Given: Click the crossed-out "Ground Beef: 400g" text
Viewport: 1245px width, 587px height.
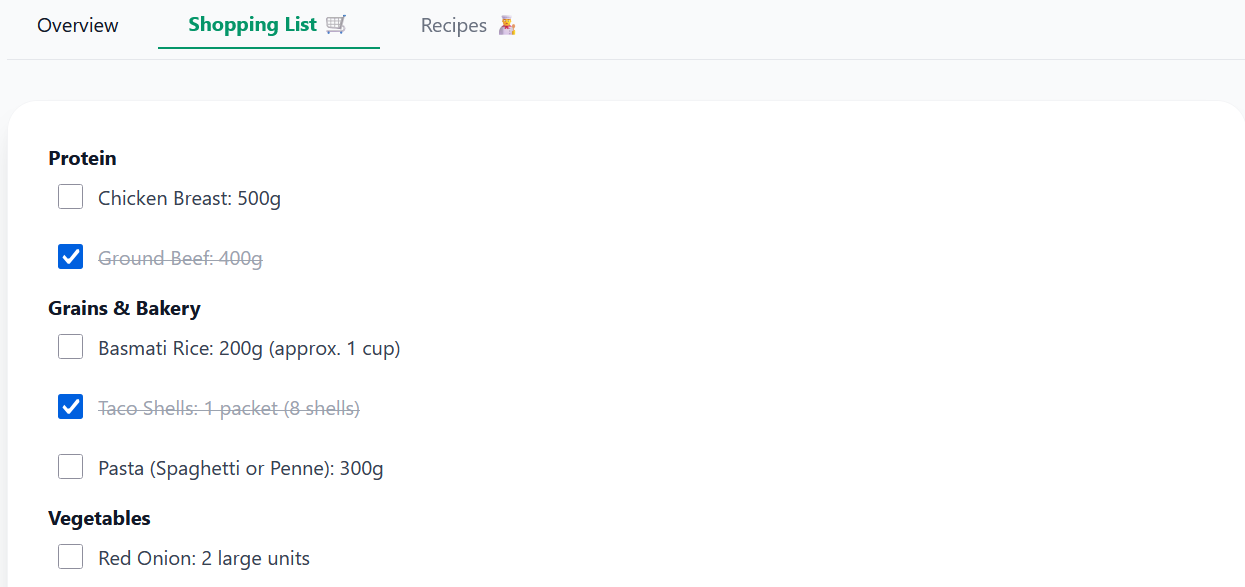Looking at the screenshot, I should [x=180, y=258].
